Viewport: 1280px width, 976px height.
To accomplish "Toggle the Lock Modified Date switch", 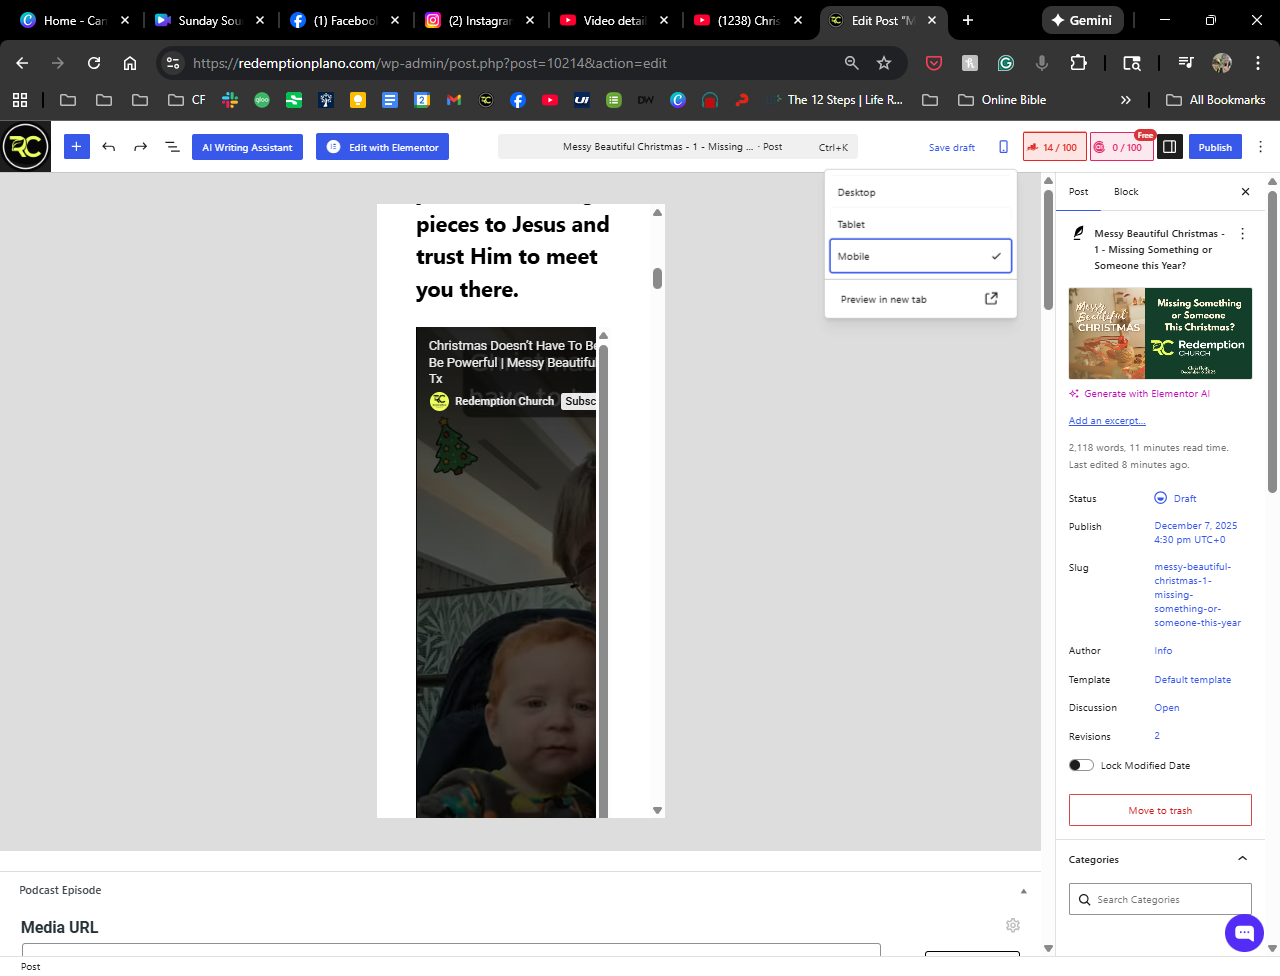I will (1081, 765).
